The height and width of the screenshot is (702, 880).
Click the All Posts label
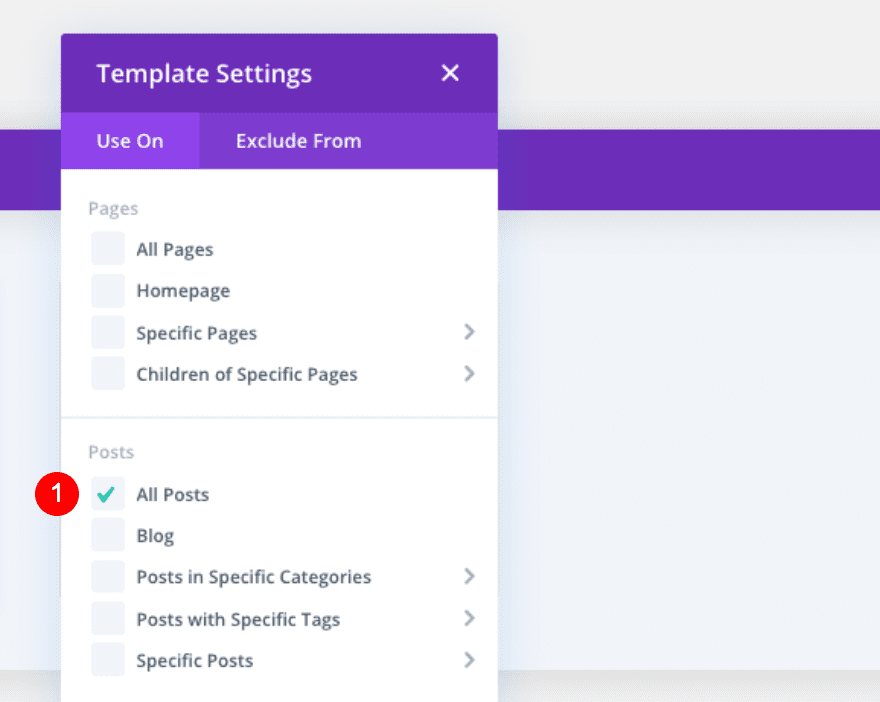click(173, 495)
